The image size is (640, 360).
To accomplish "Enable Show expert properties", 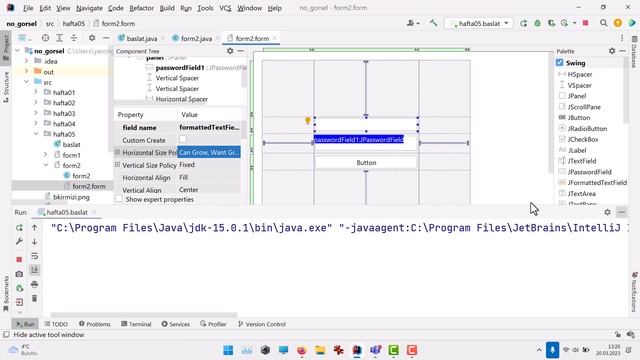I will [119, 199].
